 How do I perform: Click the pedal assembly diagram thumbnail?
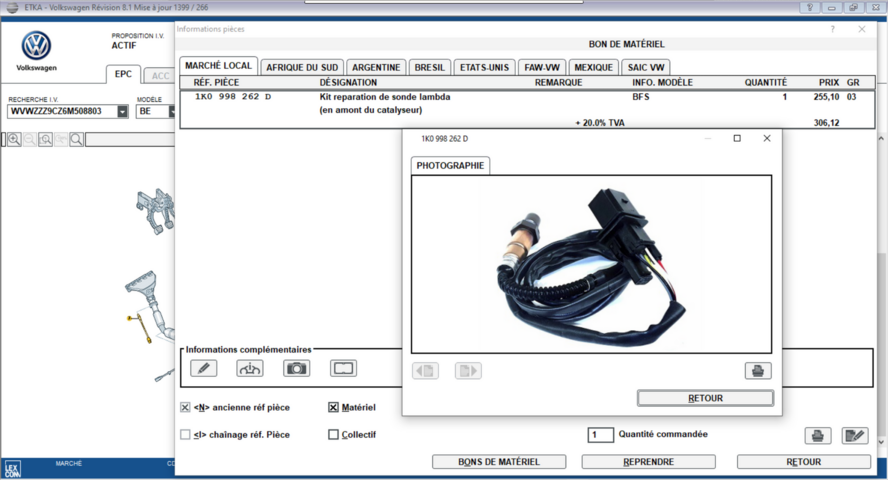pyautogui.click(x=155, y=211)
